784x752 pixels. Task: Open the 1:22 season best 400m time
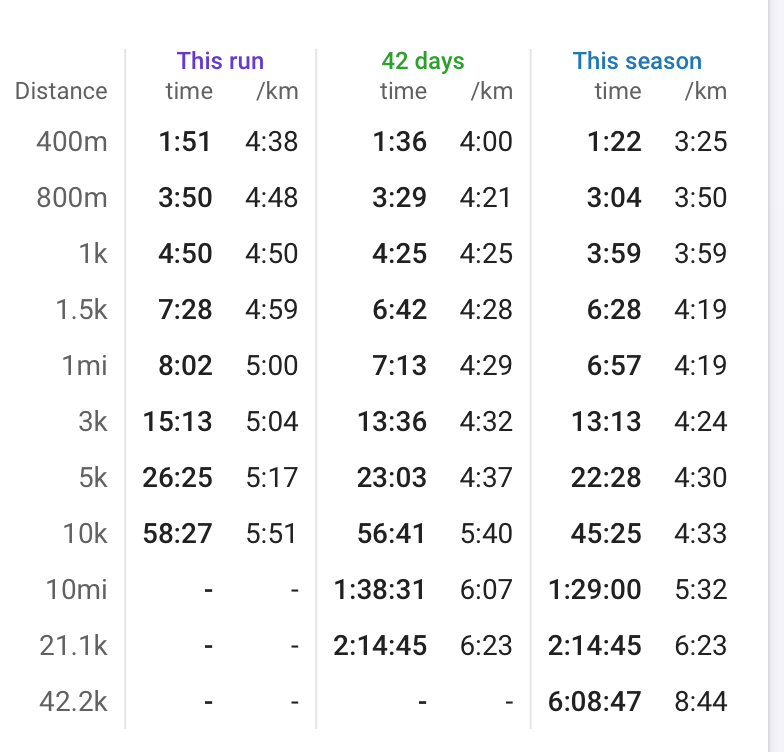coord(614,142)
